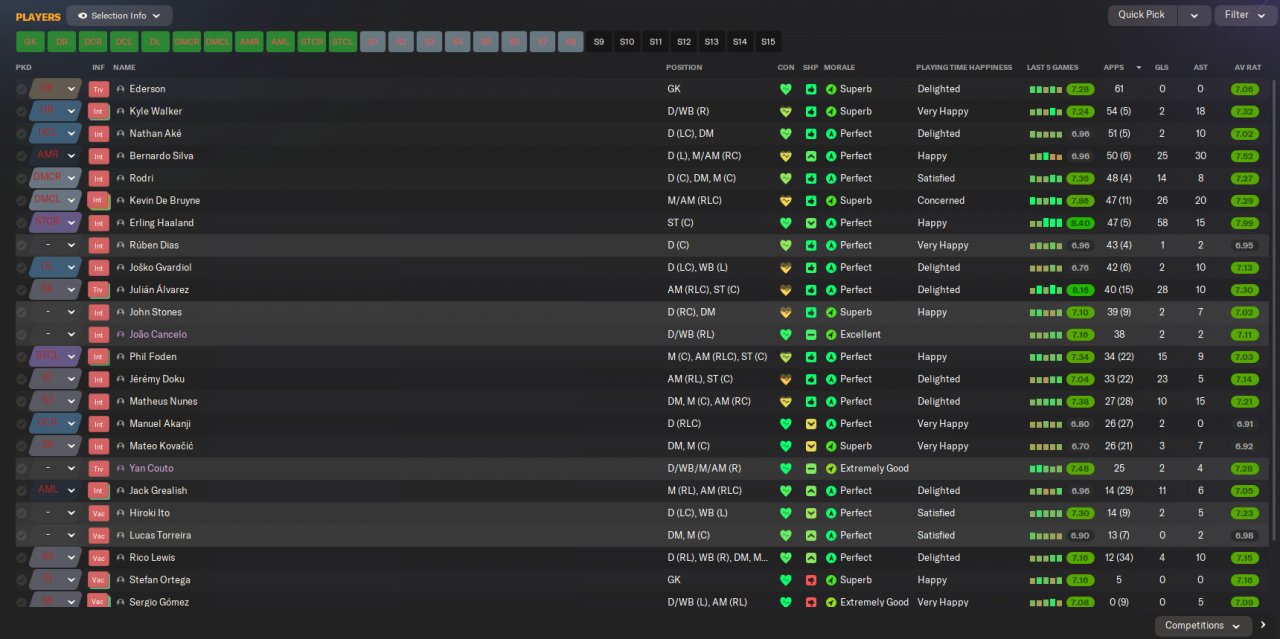Click the Int badge for Mateo Kovačić
The height and width of the screenshot is (639, 1280).
[98, 446]
